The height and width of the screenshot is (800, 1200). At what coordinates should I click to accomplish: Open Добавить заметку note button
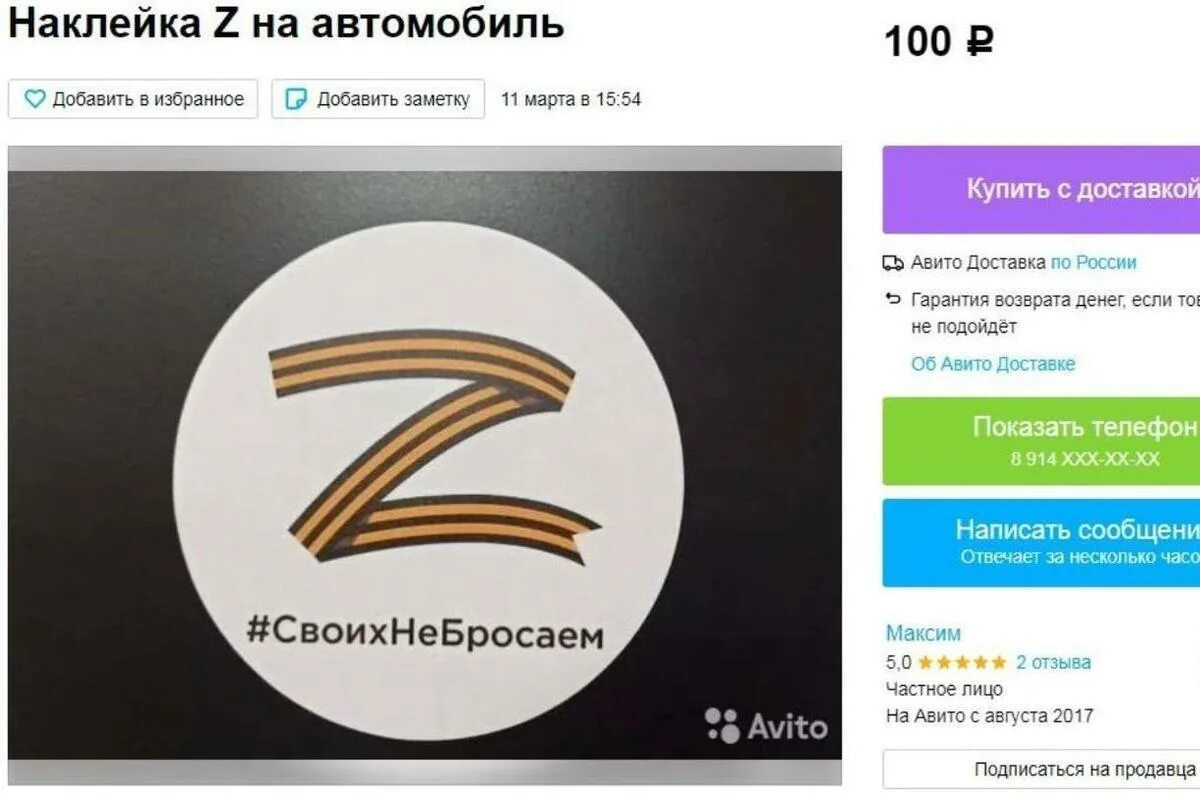point(378,99)
